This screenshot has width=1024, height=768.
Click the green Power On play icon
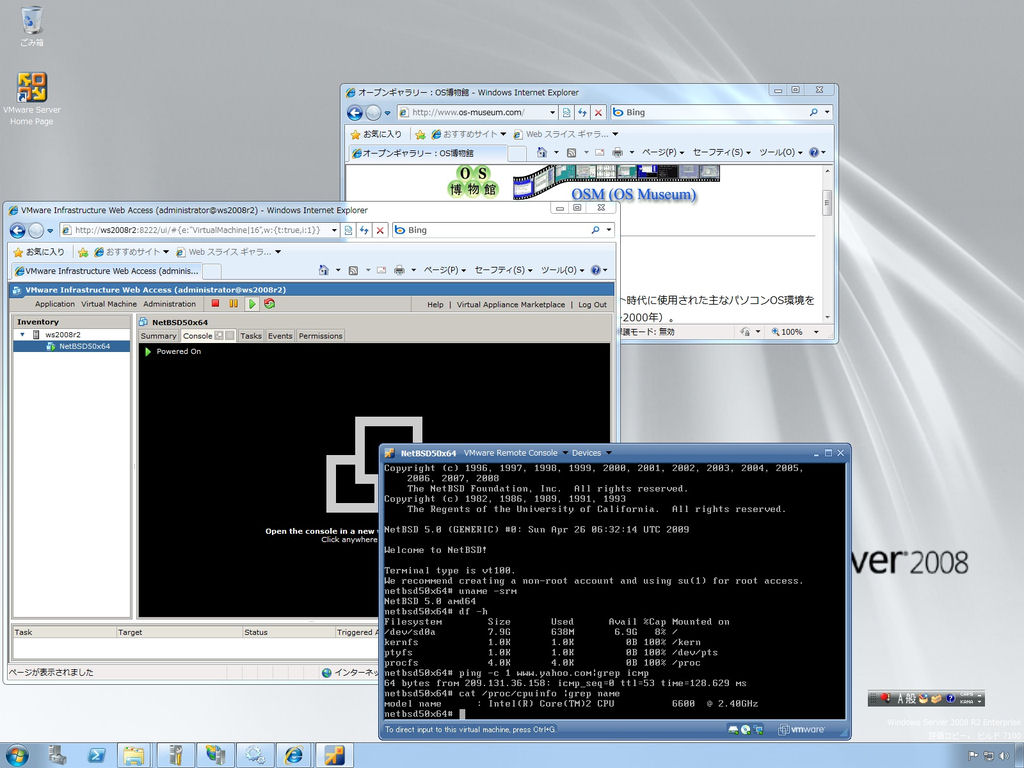pos(251,304)
